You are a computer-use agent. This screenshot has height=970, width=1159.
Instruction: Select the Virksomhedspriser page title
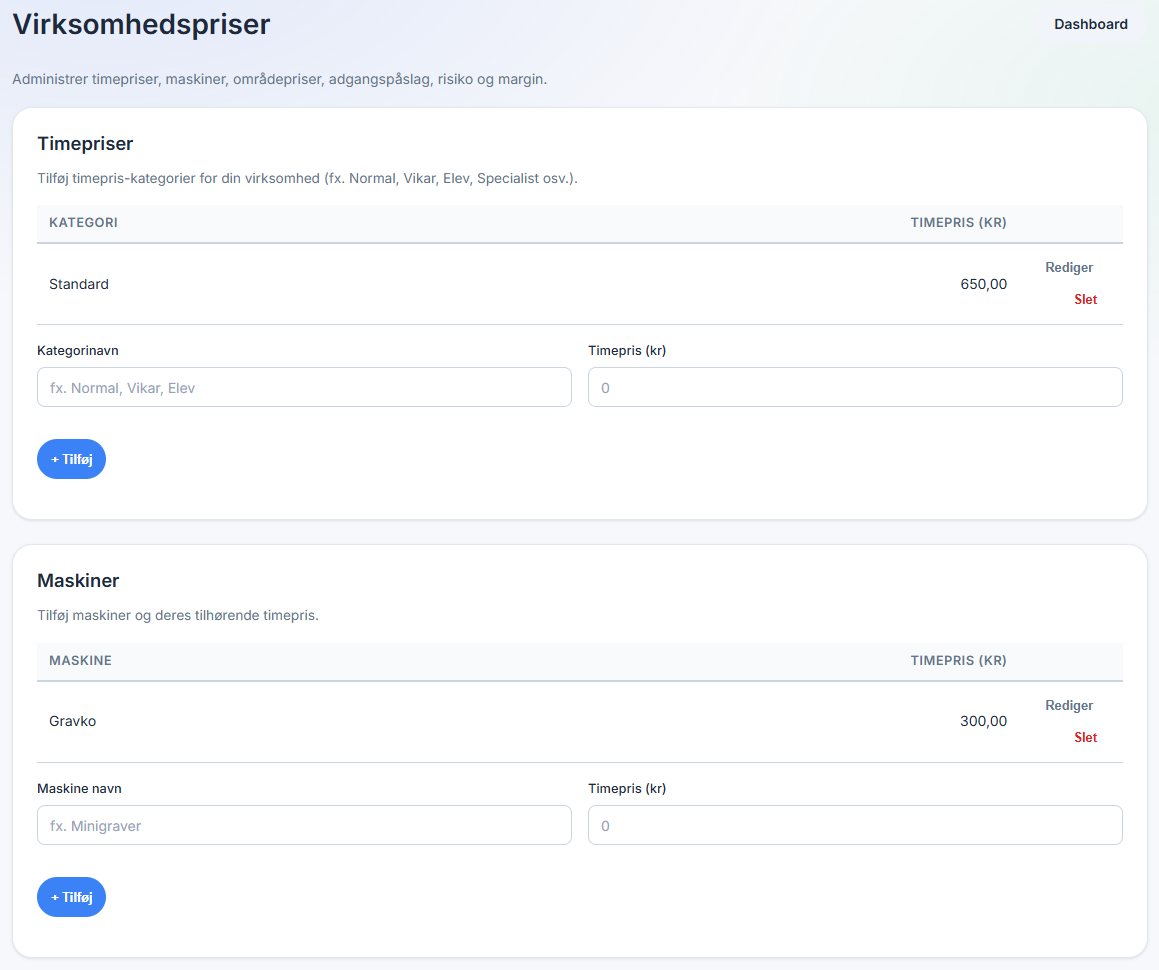[x=142, y=24]
